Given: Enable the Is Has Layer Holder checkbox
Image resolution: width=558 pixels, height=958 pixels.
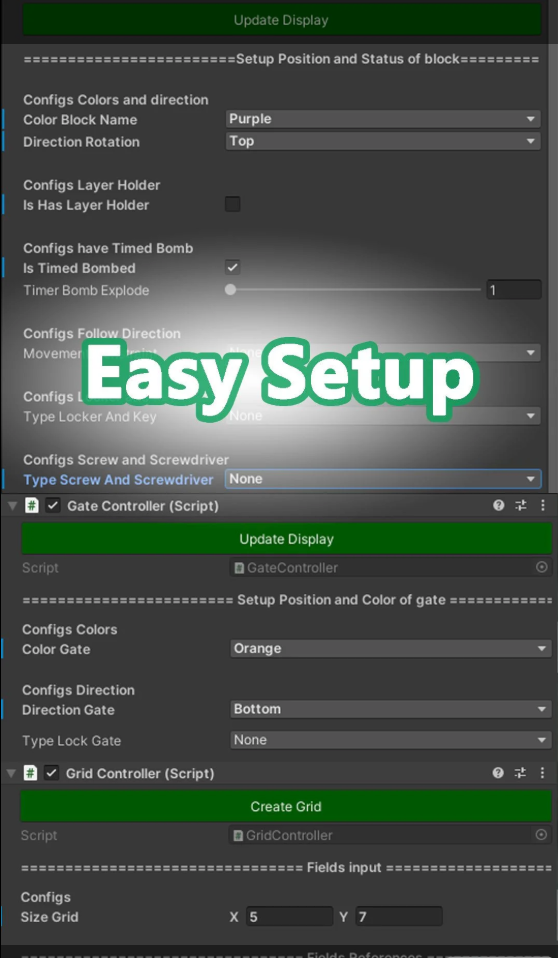Looking at the screenshot, I should click(232, 204).
